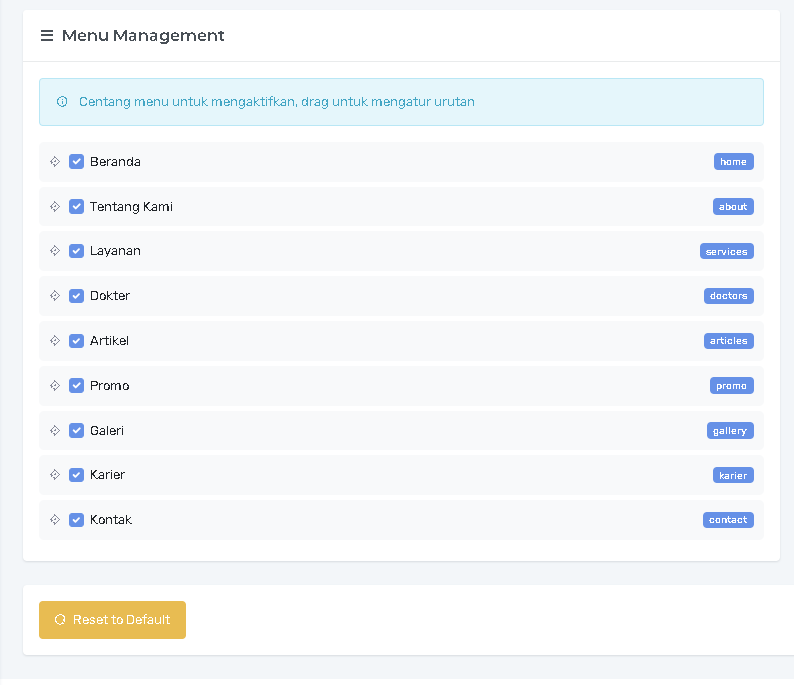The height and width of the screenshot is (685, 794).
Task: Click the drag handle icon beside Tentang Kami
Action: point(55,207)
